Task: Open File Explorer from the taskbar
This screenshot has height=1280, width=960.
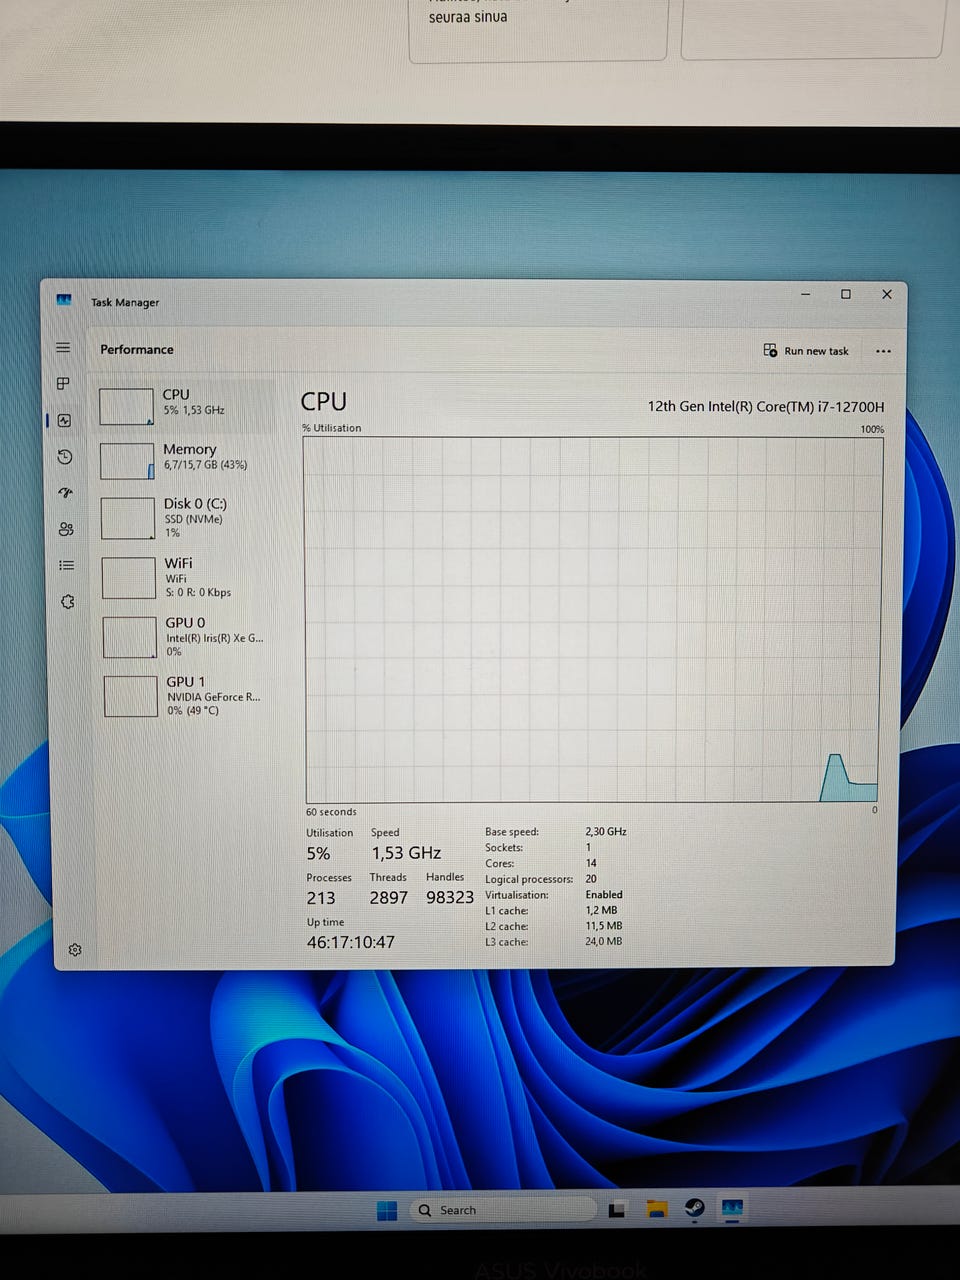Action: point(656,1210)
